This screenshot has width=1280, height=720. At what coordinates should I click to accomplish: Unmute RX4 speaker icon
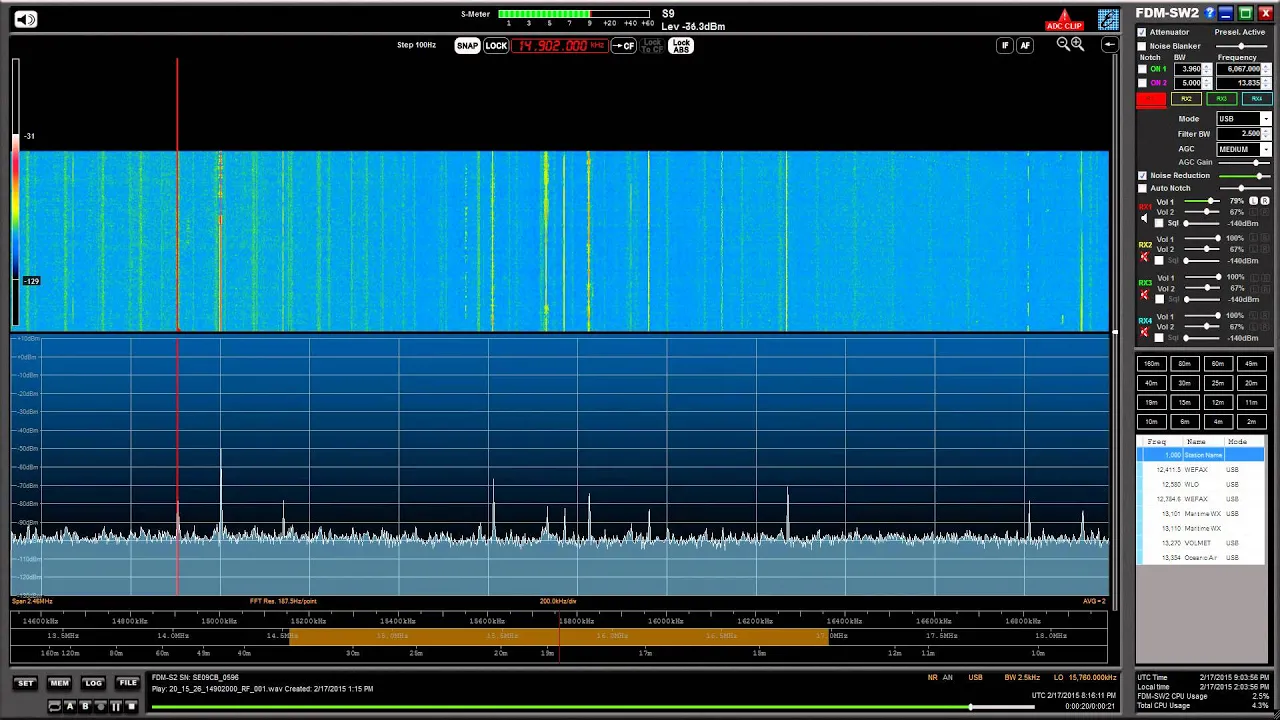click(1144, 332)
